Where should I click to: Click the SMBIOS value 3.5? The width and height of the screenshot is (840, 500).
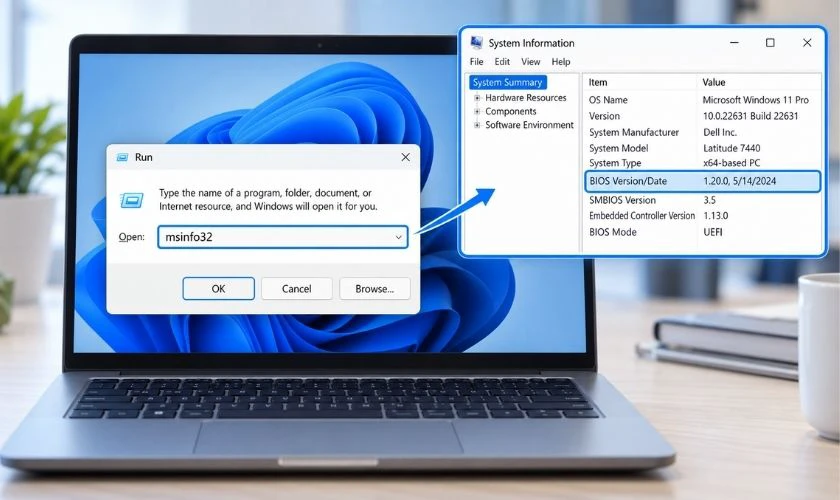pyautogui.click(x=709, y=200)
